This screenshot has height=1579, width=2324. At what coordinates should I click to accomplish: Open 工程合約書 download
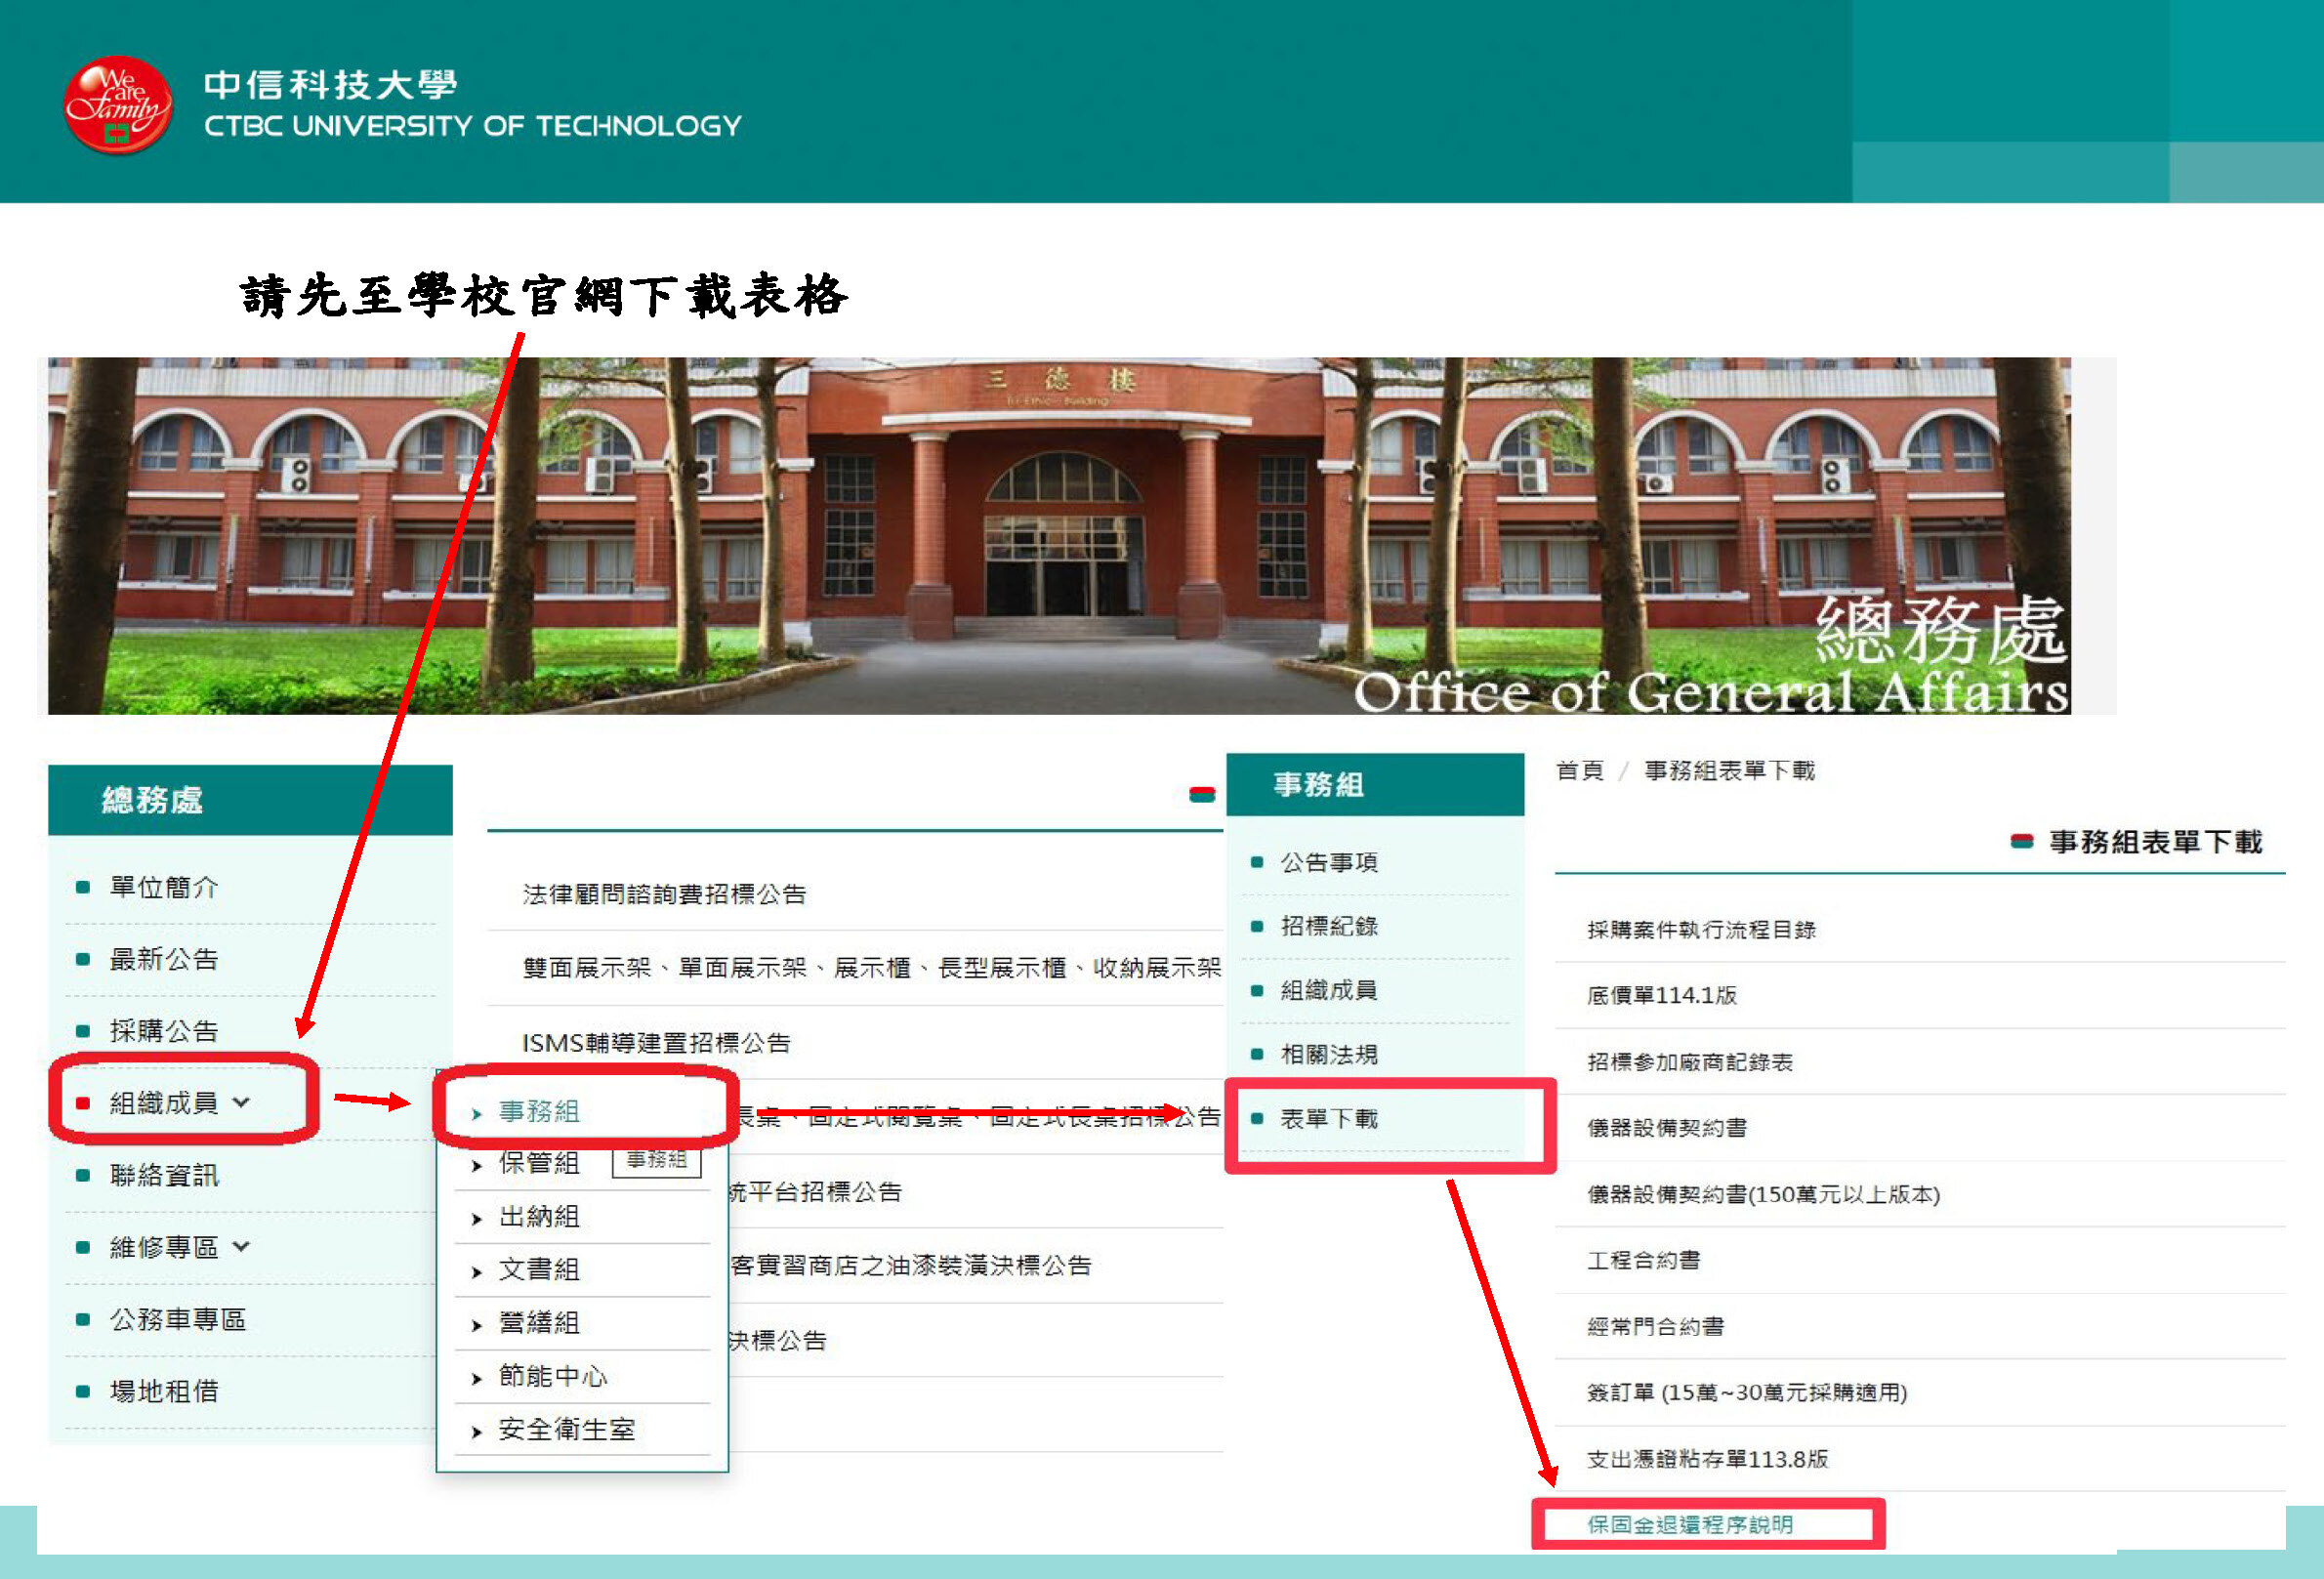point(1643,1260)
